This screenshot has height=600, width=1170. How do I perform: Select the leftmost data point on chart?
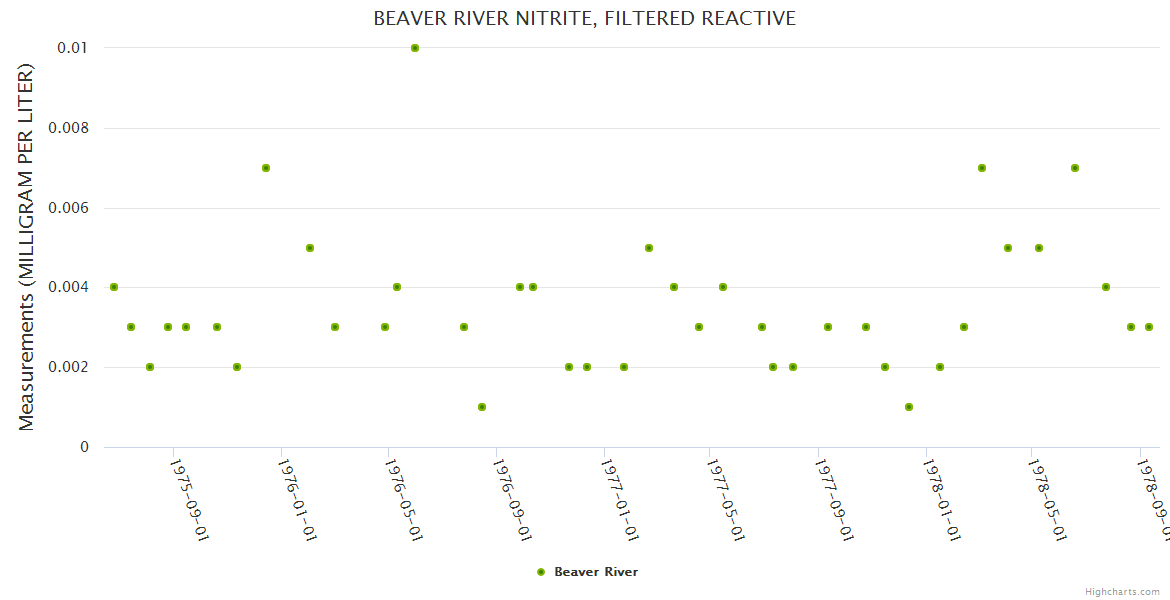coord(114,287)
